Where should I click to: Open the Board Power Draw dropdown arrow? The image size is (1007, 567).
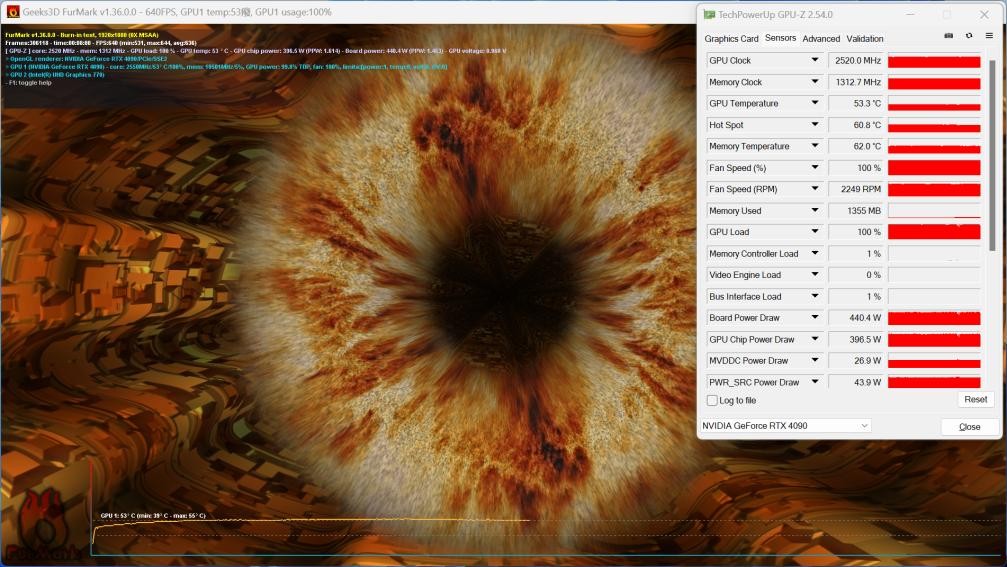tap(815, 318)
